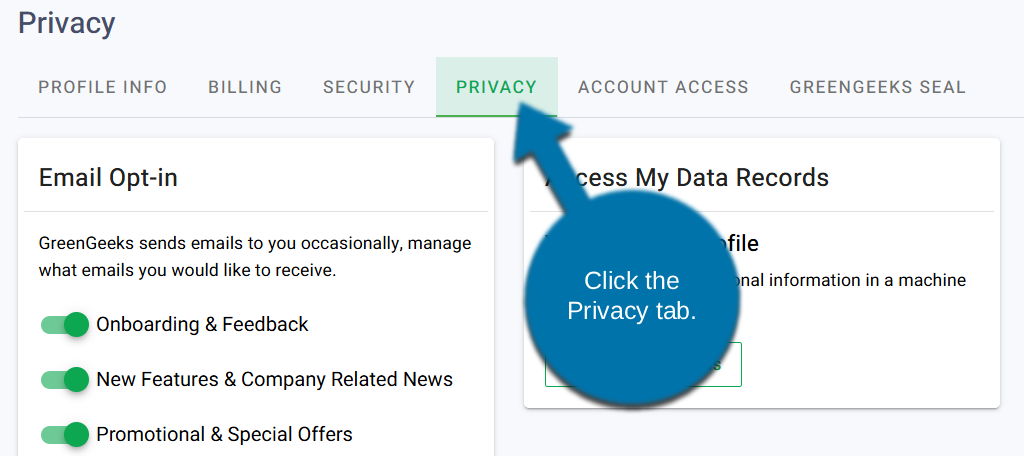Screen dimensions: 1024x456
Task: Switch to the GreenGeeks Seal tab
Action: tap(877, 87)
